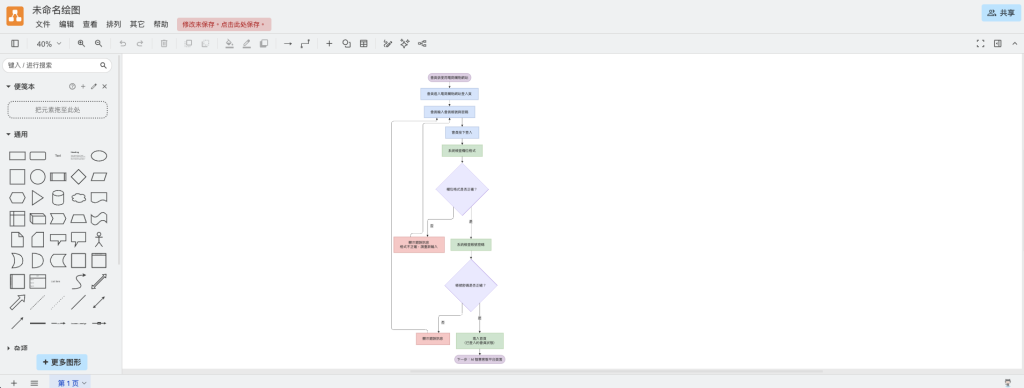
Task: Open the 其它 menu
Action: [137, 24]
